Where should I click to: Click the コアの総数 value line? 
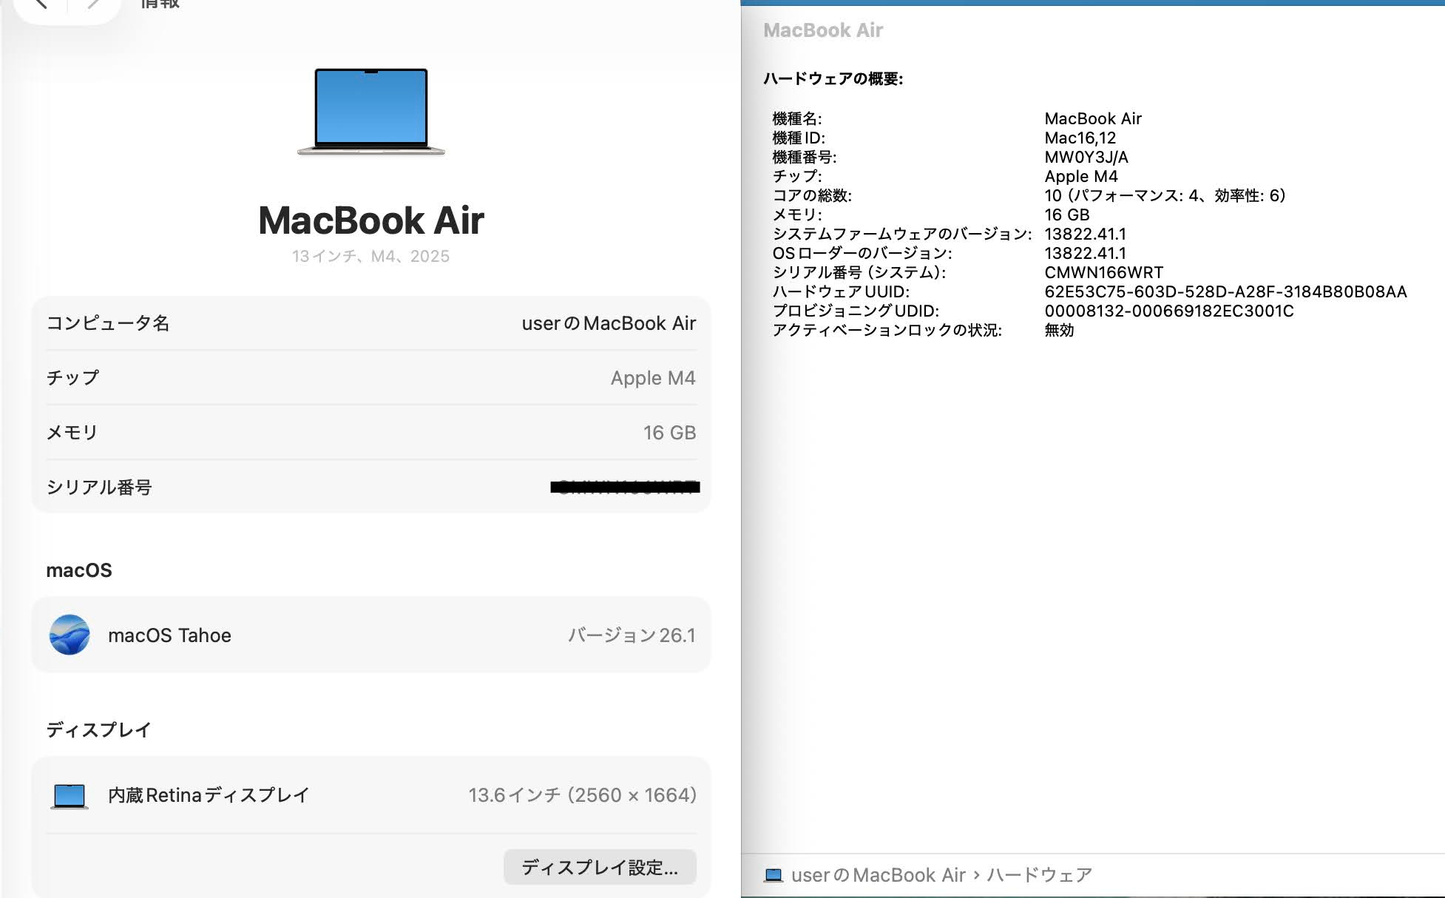click(1165, 195)
